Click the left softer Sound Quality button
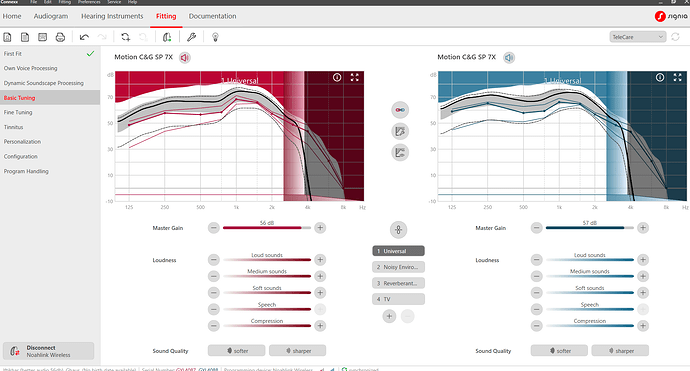Image resolution: width=690 pixels, height=371 pixels. coord(236,351)
